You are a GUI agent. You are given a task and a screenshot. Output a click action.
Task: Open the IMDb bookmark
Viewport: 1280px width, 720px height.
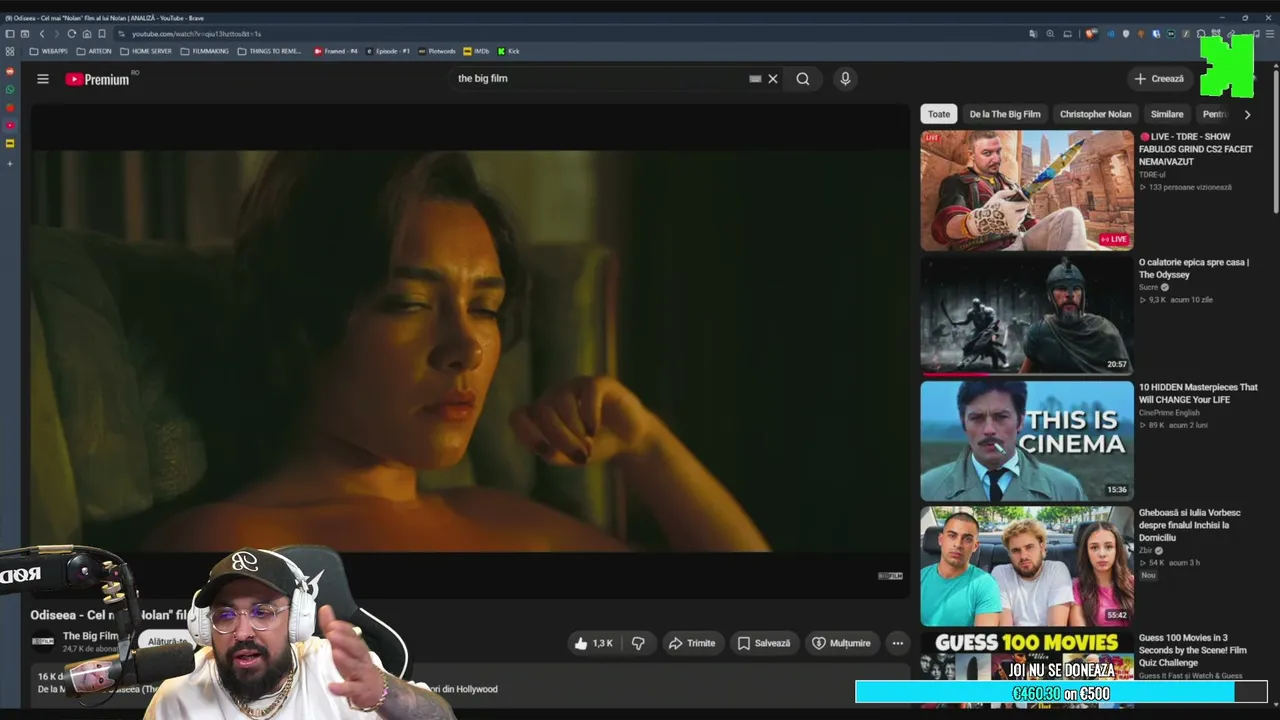[x=476, y=51]
